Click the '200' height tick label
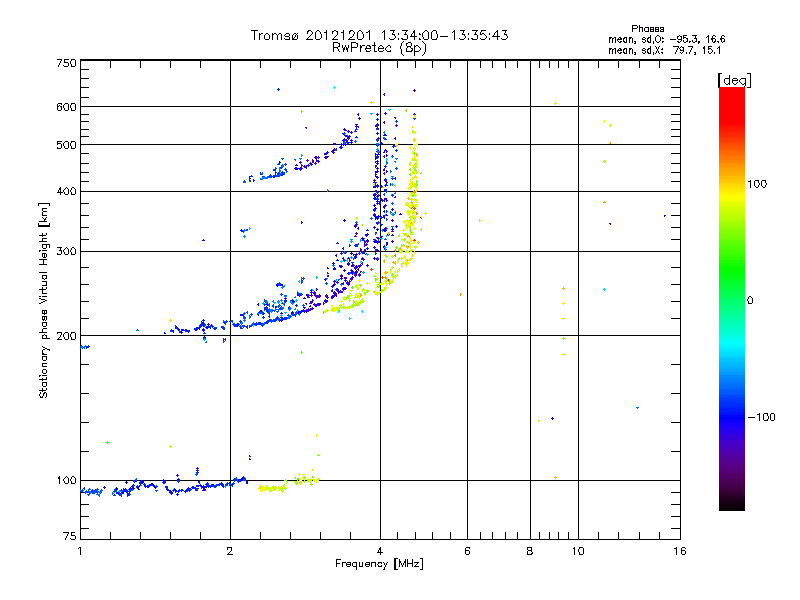Image resolution: width=800 pixels, height=600 pixels. coord(66,336)
